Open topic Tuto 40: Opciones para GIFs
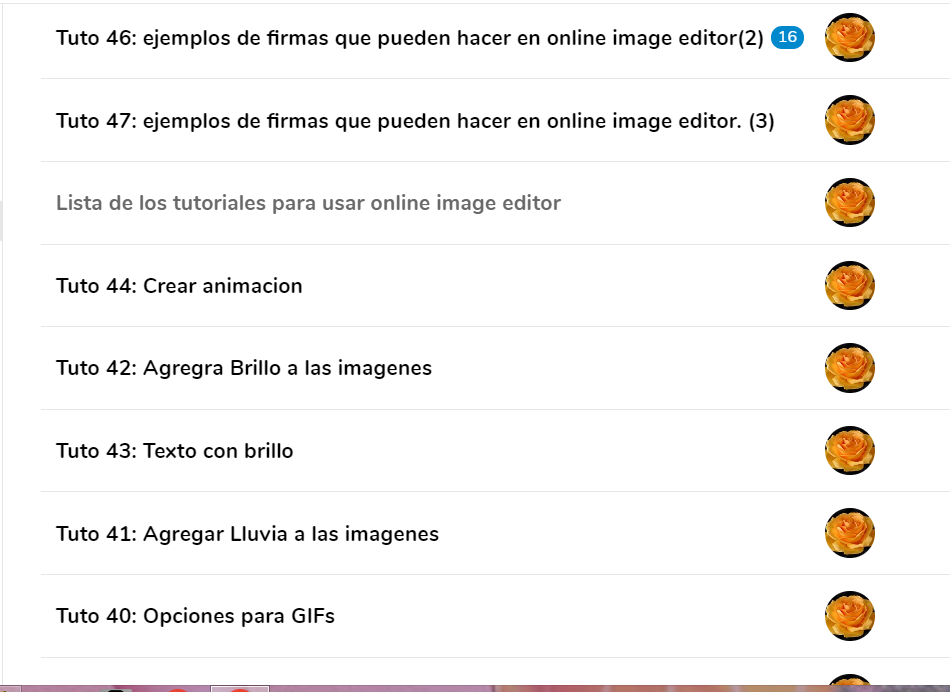The width and height of the screenshot is (950, 692). click(195, 616)
